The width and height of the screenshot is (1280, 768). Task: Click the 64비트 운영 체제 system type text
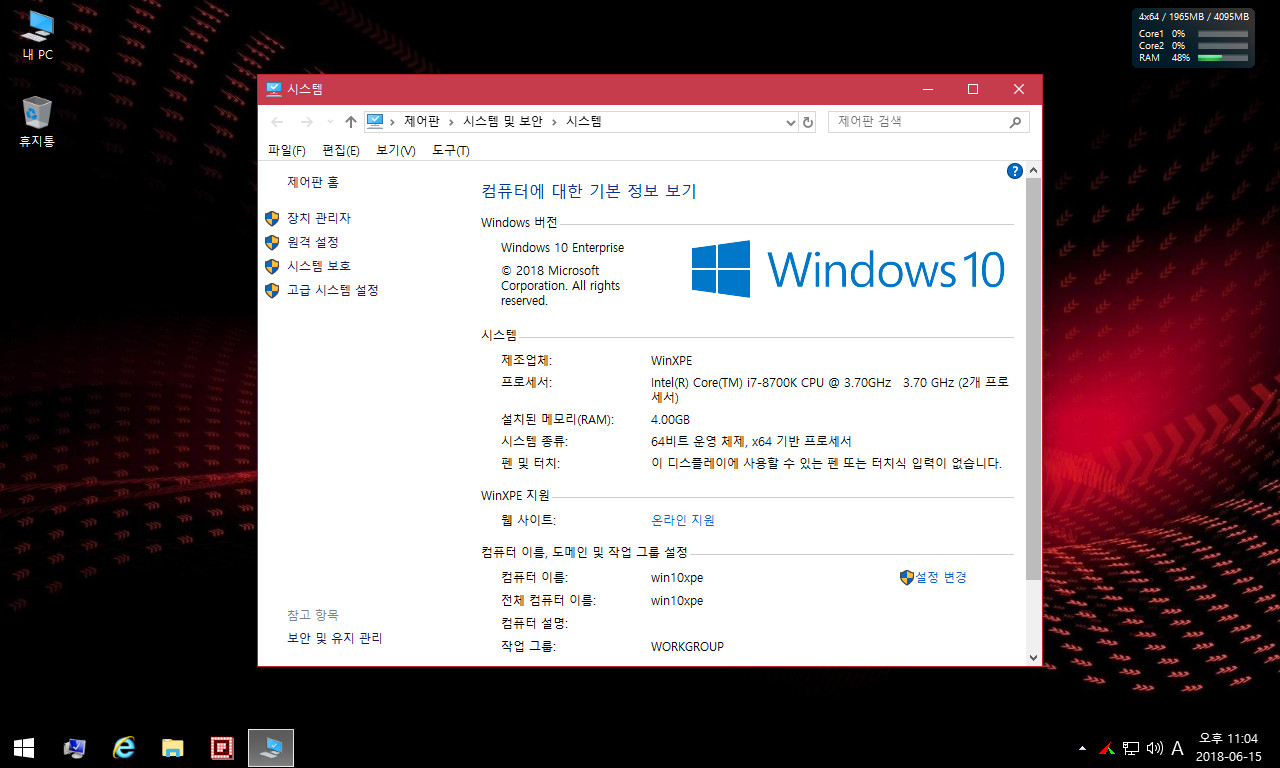click(751, 441)
